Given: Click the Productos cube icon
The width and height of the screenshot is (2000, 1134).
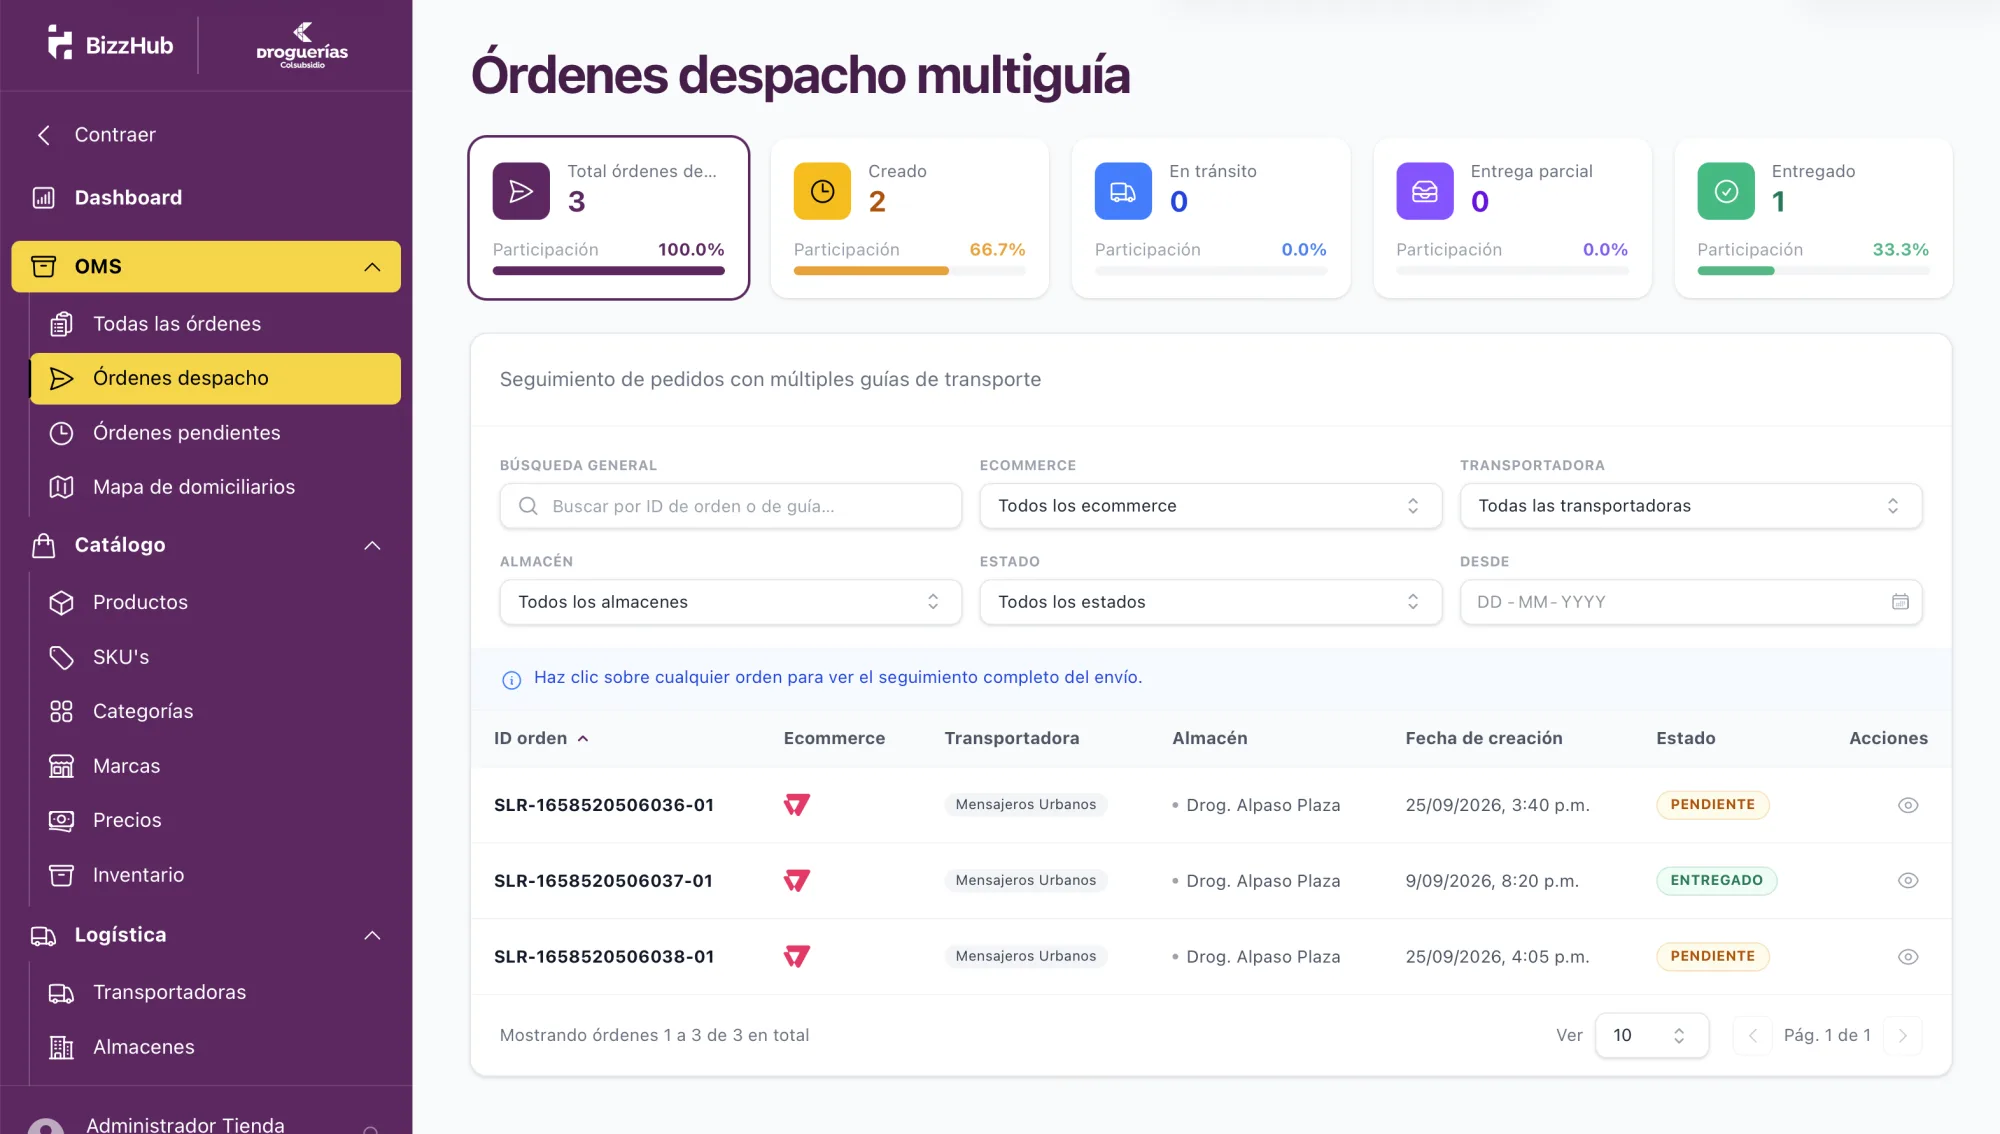Looking at the screenshot, I should (62, 603).
